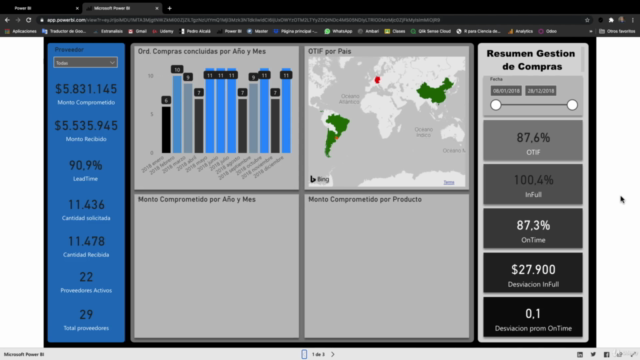
Task: Open the Traductor de Google bookmark
Action: (x=64, y=31)
